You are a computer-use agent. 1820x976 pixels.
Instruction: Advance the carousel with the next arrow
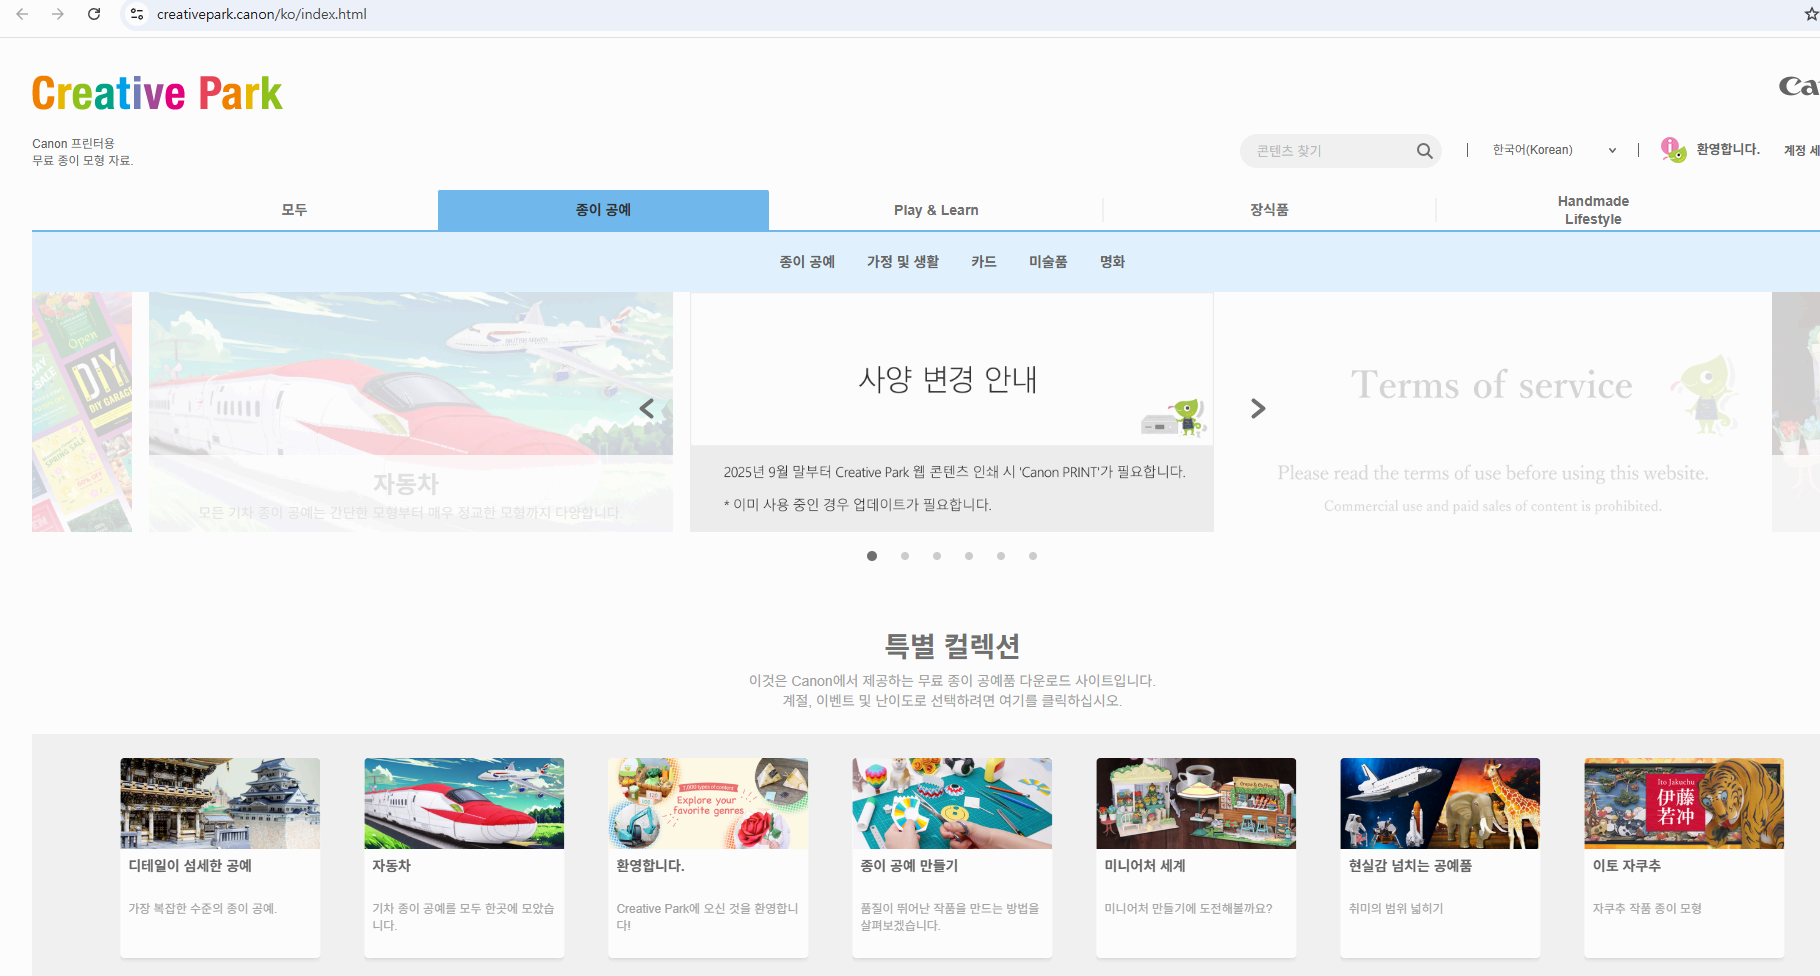pos(1257,408)
